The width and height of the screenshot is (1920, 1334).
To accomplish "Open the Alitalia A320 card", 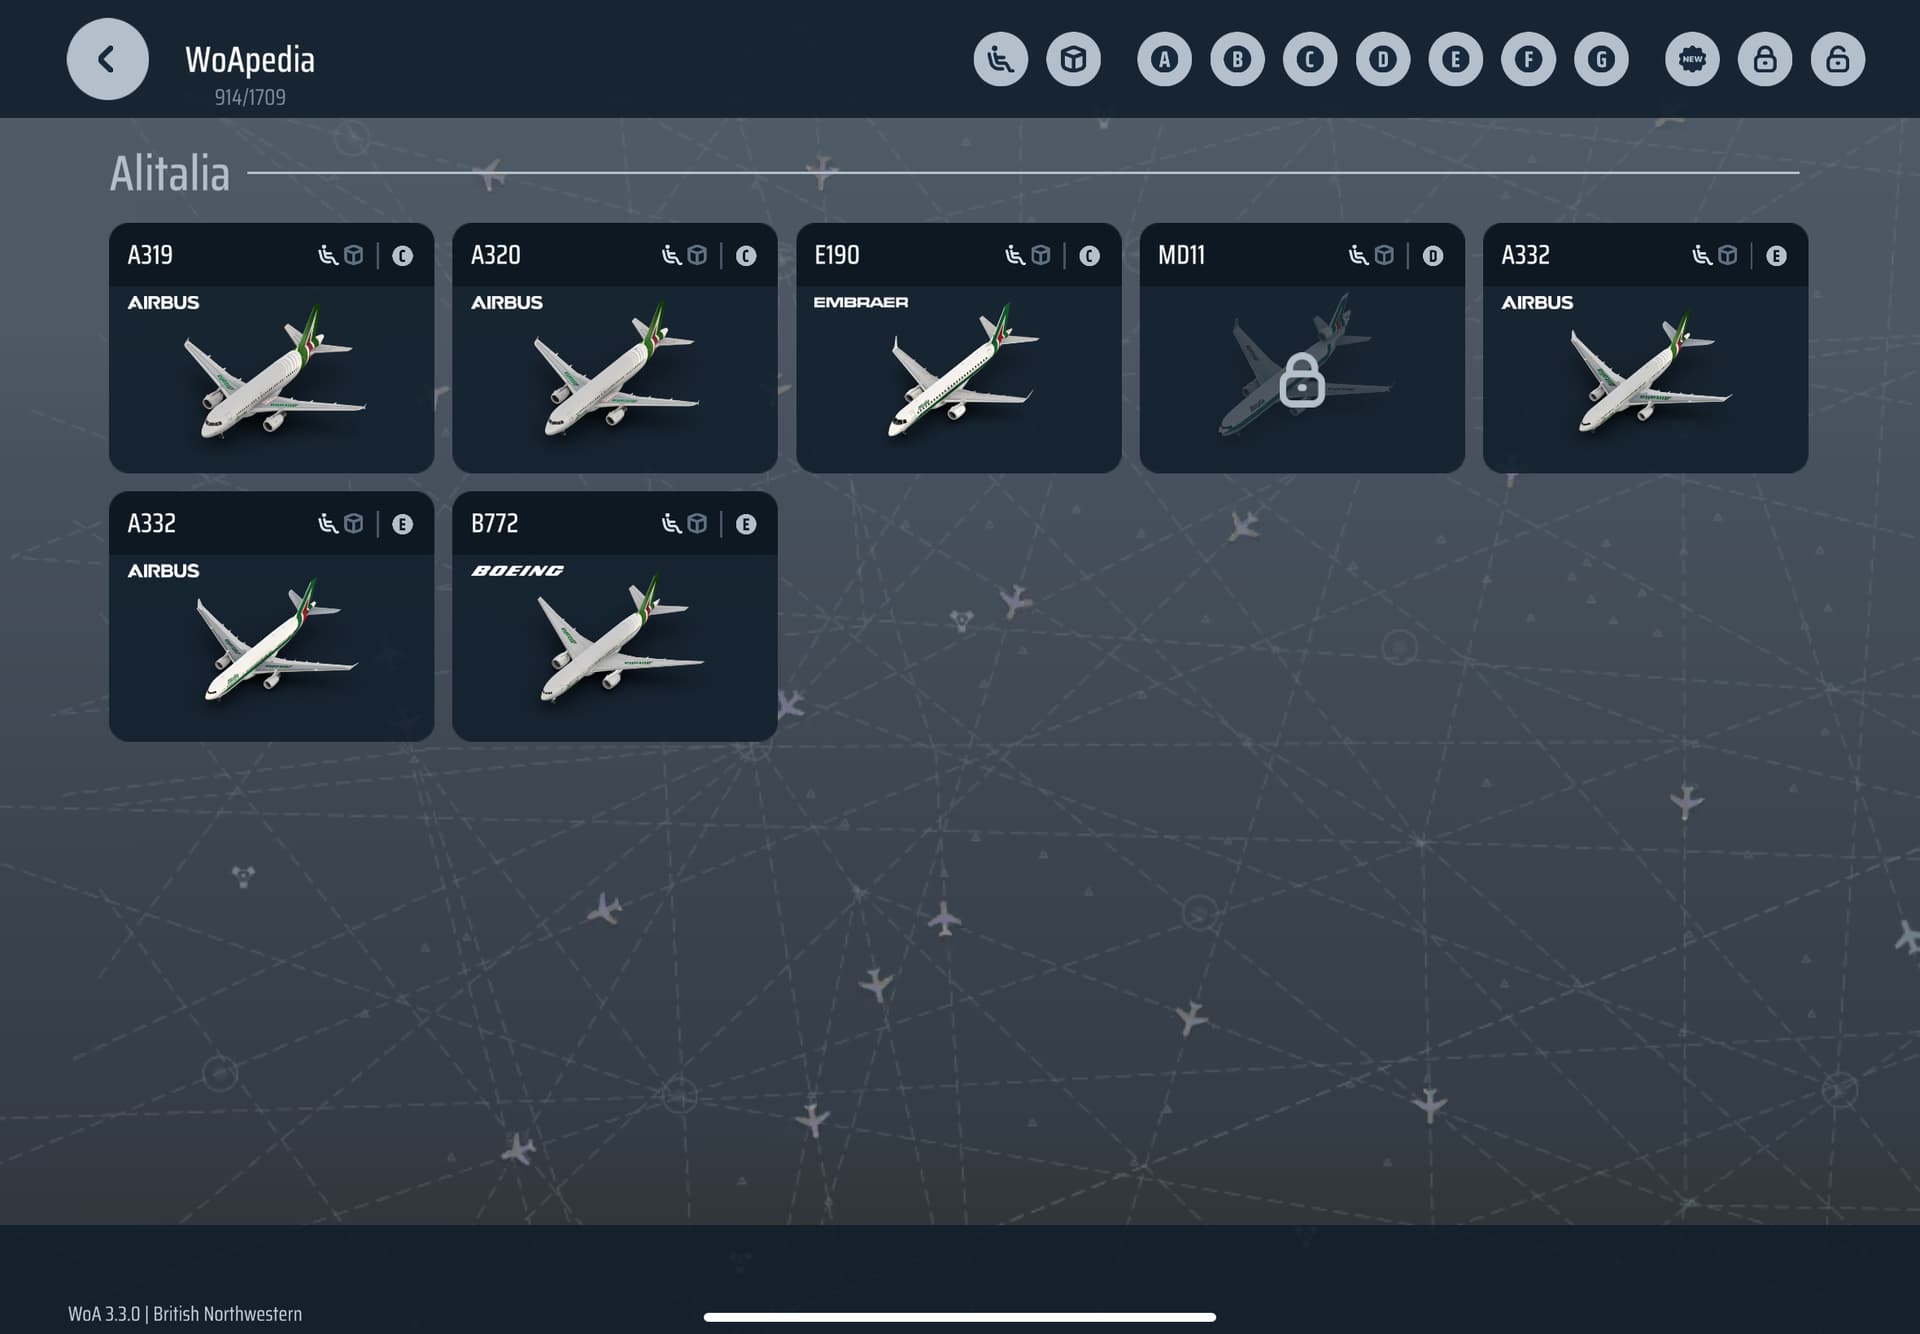I will pos(614,348).
